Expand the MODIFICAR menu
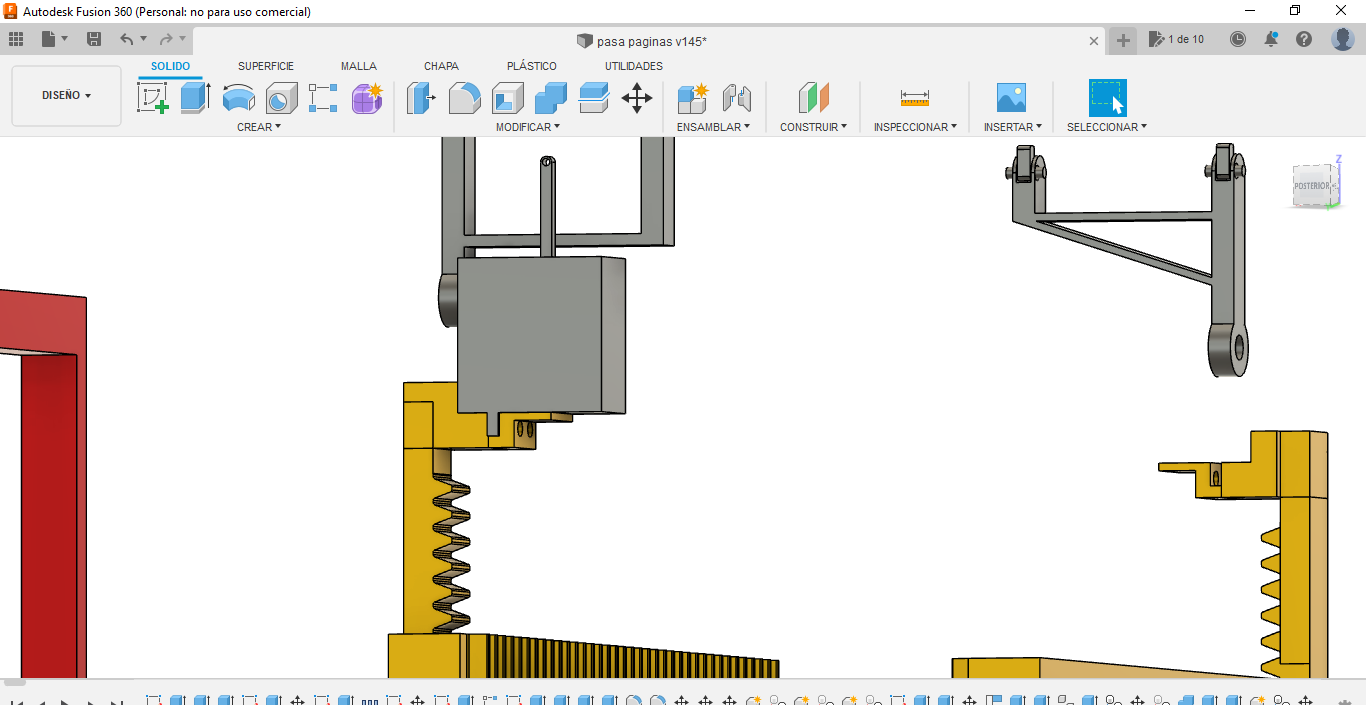The image size is (1366, 705). (527, 127)
